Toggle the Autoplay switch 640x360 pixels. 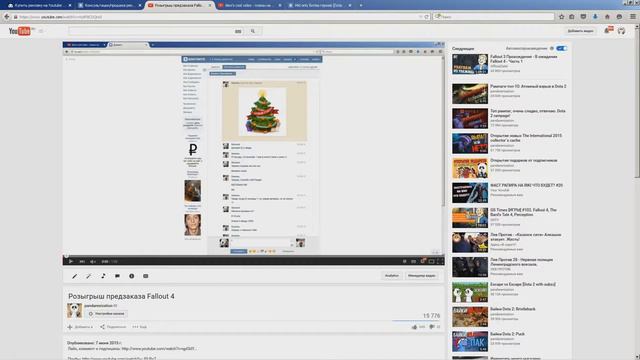562,48
